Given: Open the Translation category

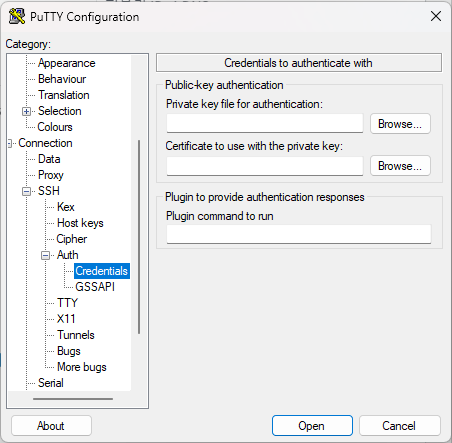Looking at the screenshot, I should point(64,95).
